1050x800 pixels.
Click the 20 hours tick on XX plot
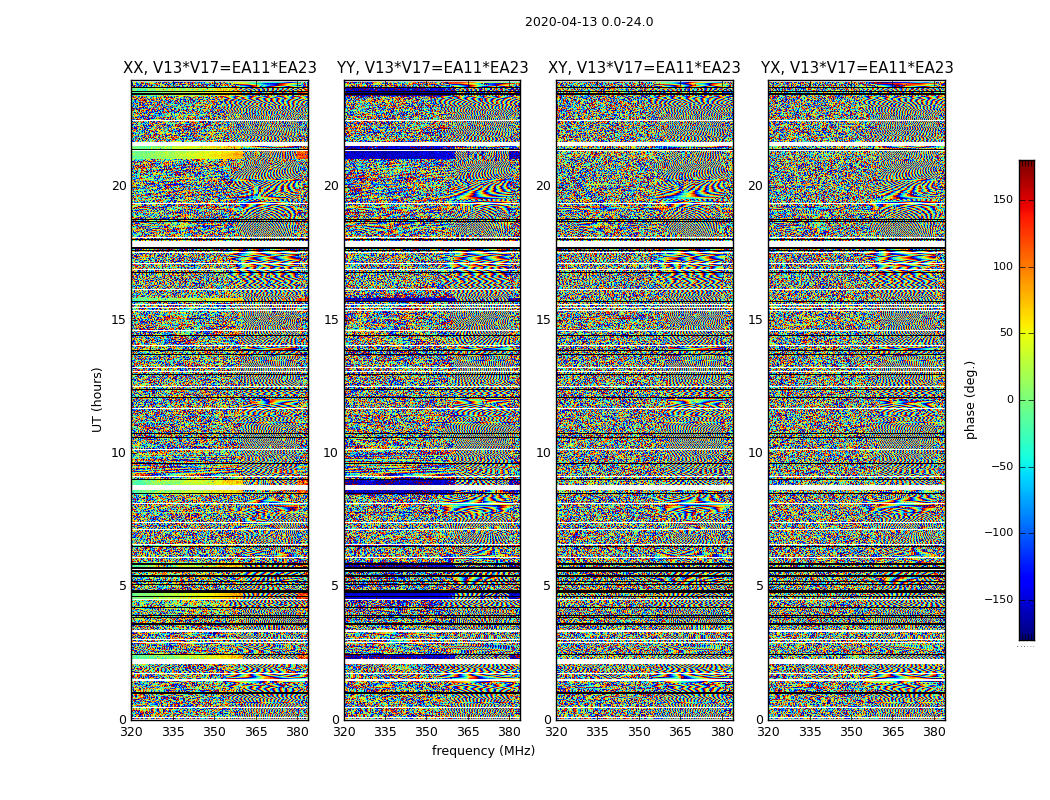click(119, 186)
